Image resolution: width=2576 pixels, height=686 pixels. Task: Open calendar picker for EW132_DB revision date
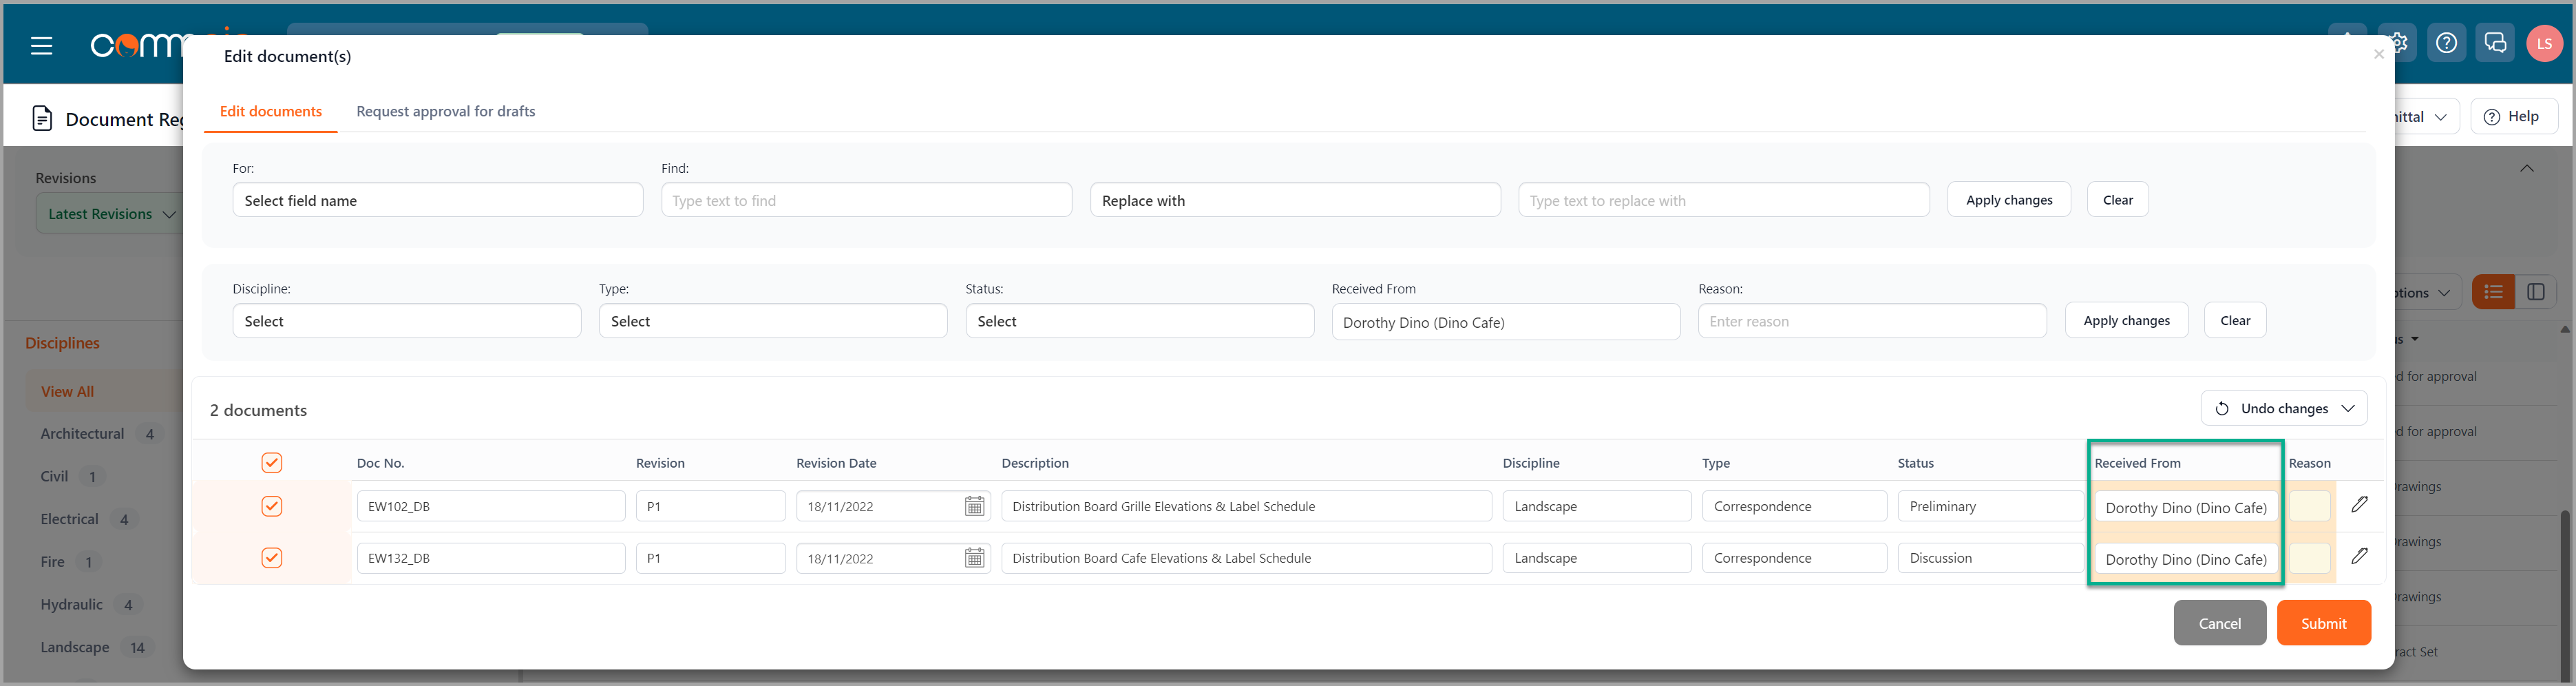pyautogui.click(x=974, y=559)
